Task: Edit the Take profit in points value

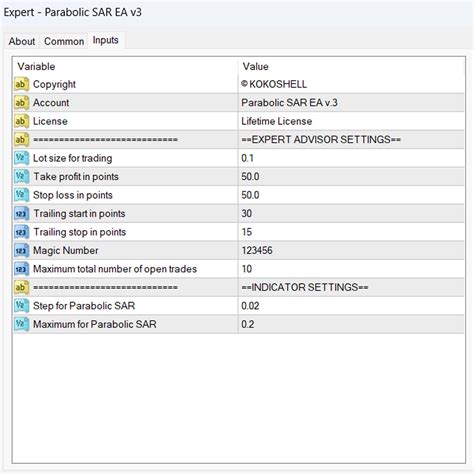Action: pyautogui.click(x=351, y=177)
